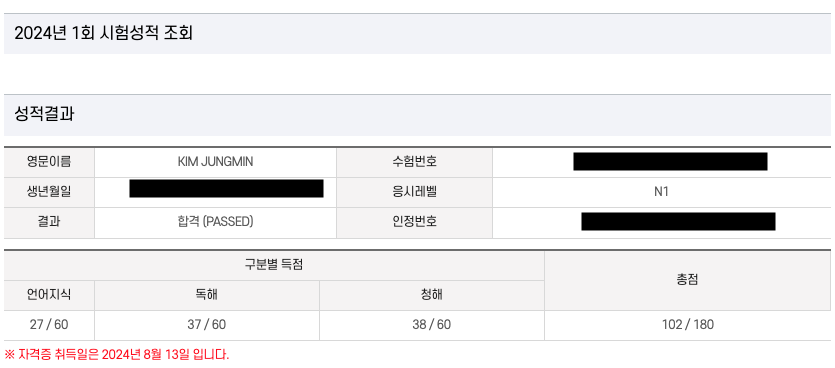
Task: Select the N1 level value
Action: coord(661,192)
